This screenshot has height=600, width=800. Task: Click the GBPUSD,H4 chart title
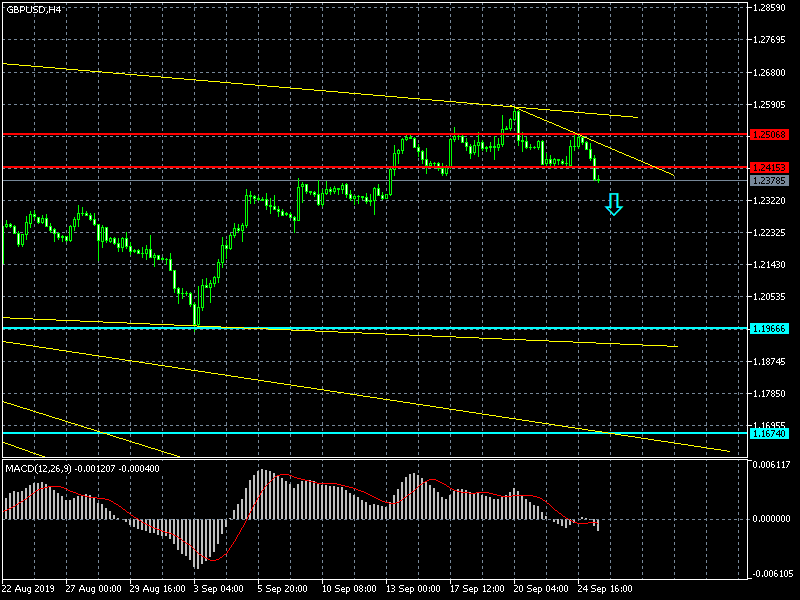pos(32,9)
